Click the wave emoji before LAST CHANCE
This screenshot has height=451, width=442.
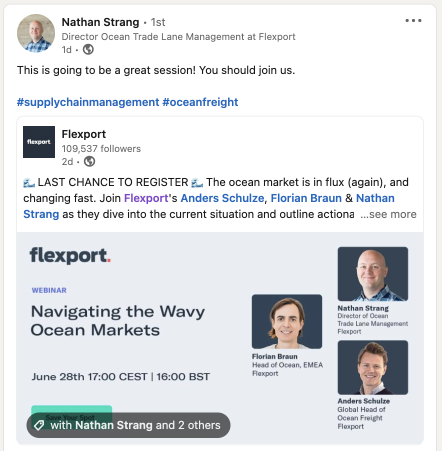(29, 183)
